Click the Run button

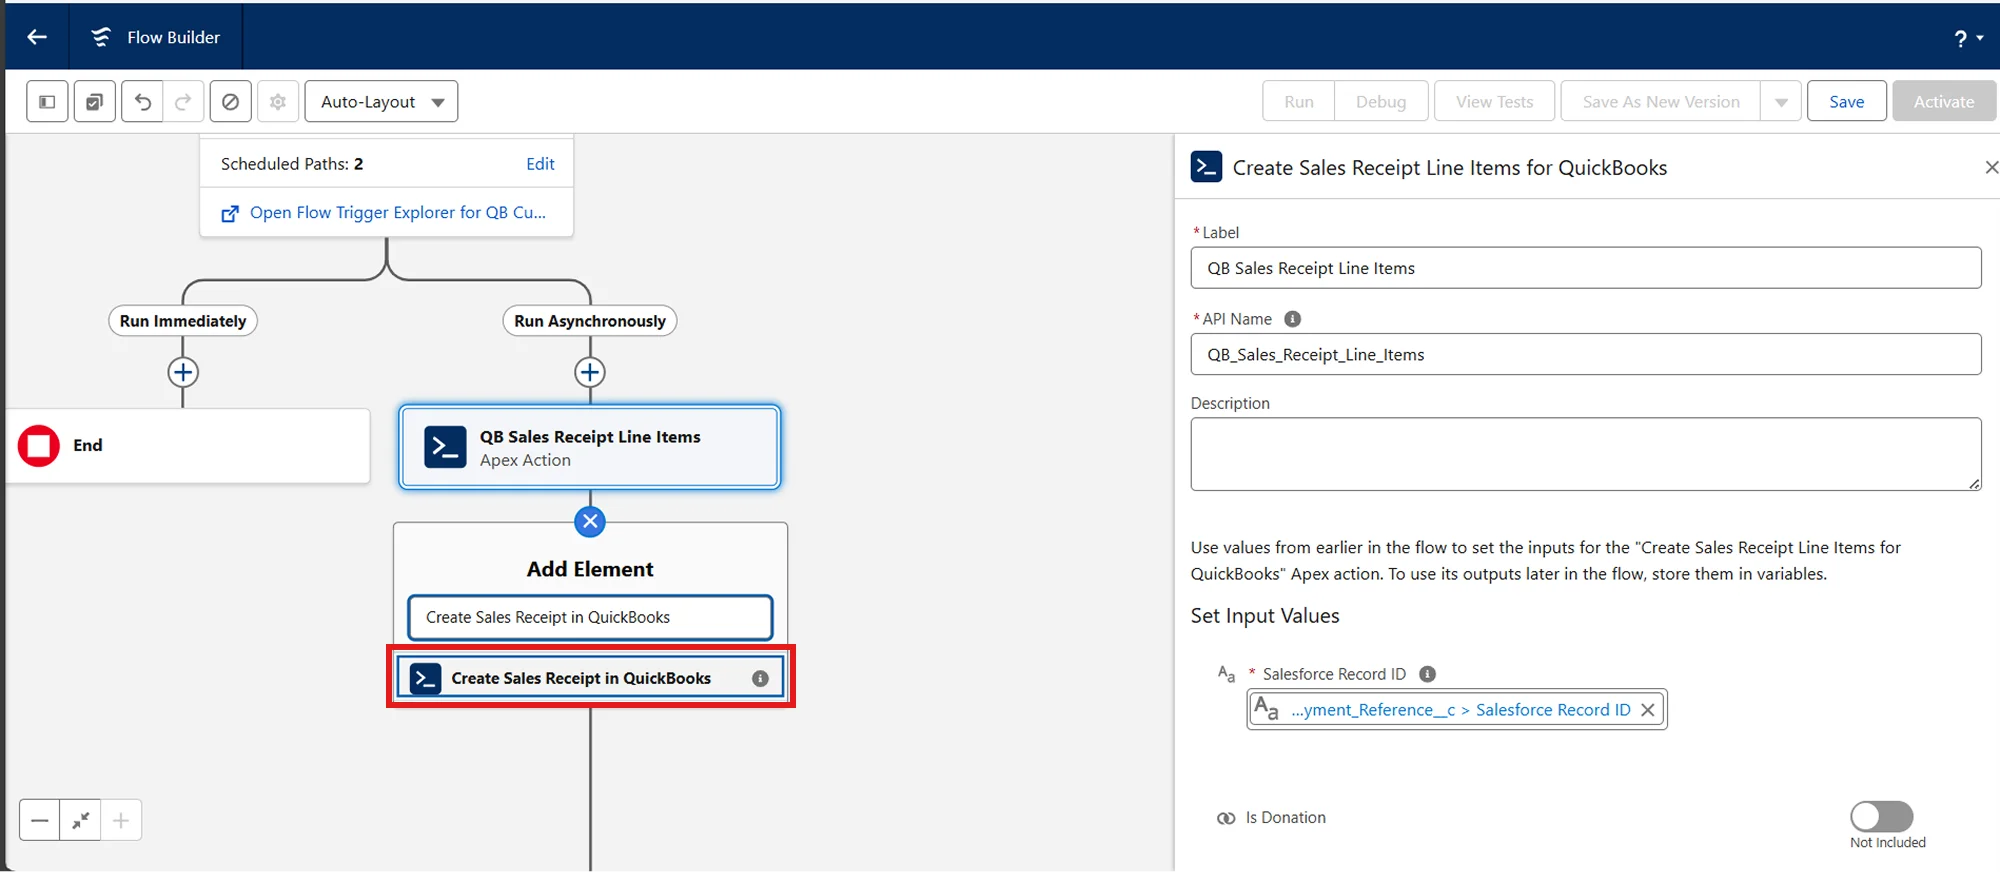coord(1298,101)
